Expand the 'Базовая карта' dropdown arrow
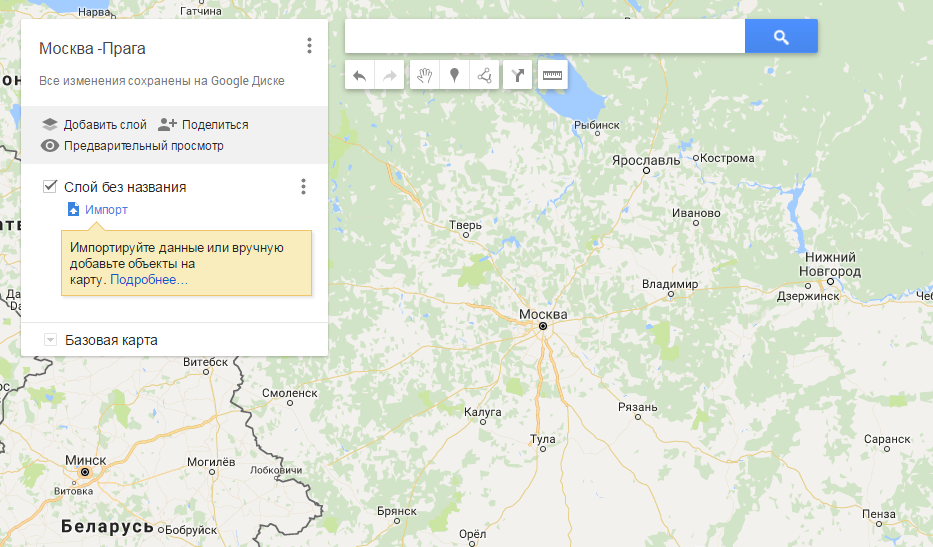 50,340
